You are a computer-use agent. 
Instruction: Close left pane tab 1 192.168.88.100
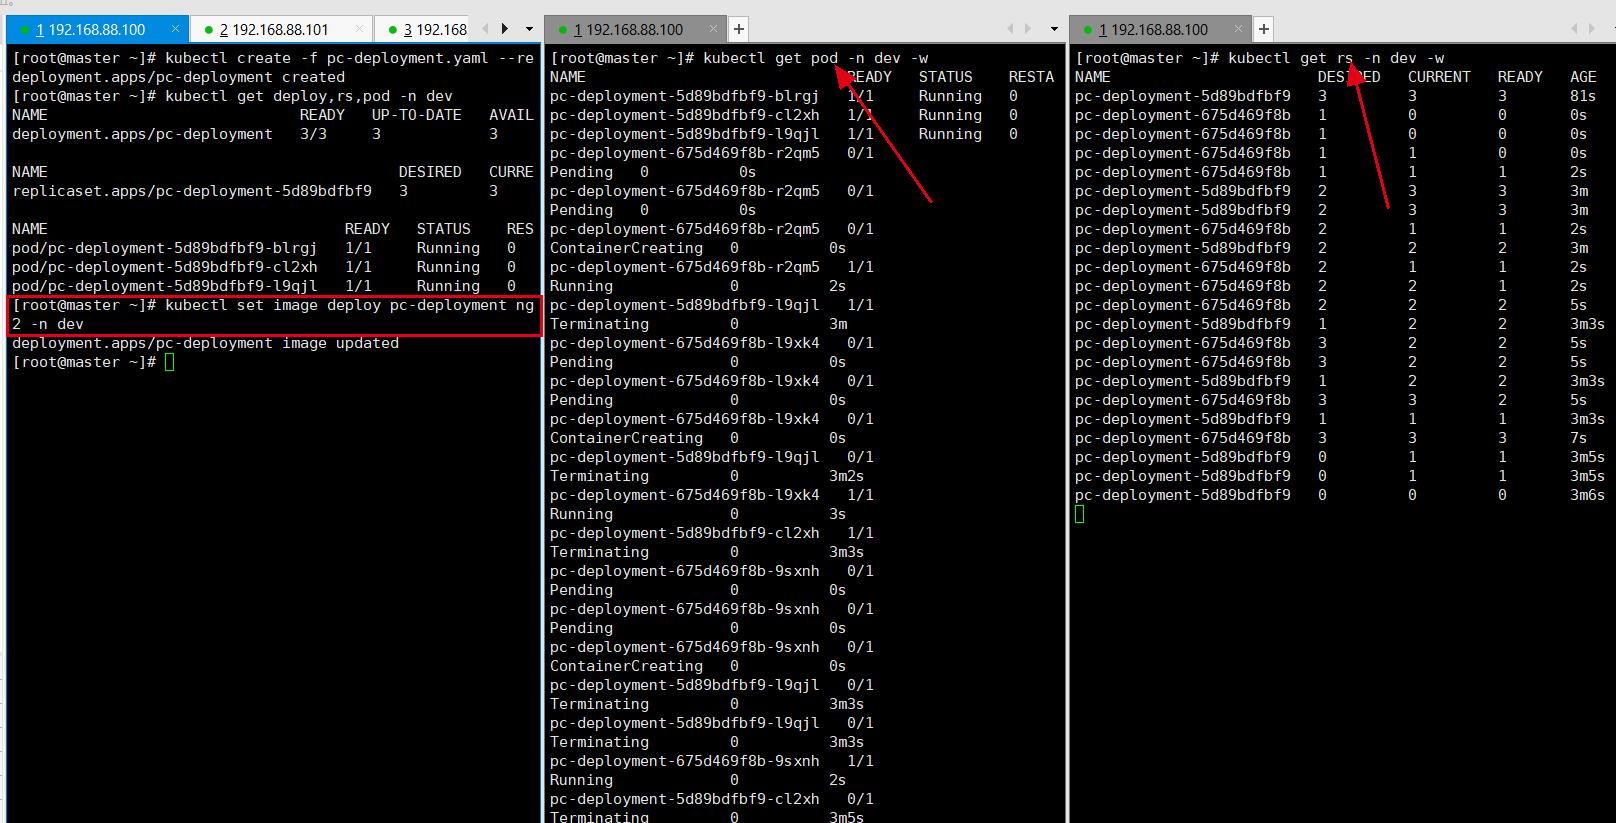pos(174,30)
